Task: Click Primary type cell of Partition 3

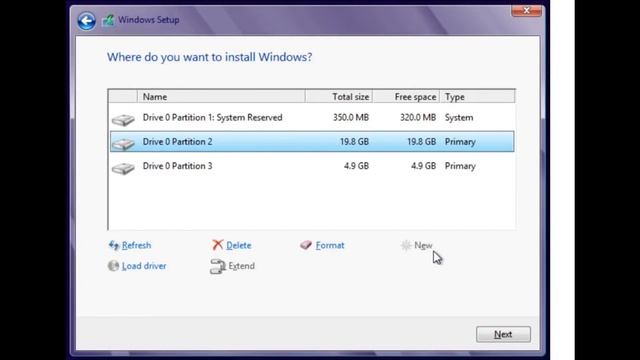Action: [x=460, y=166]
